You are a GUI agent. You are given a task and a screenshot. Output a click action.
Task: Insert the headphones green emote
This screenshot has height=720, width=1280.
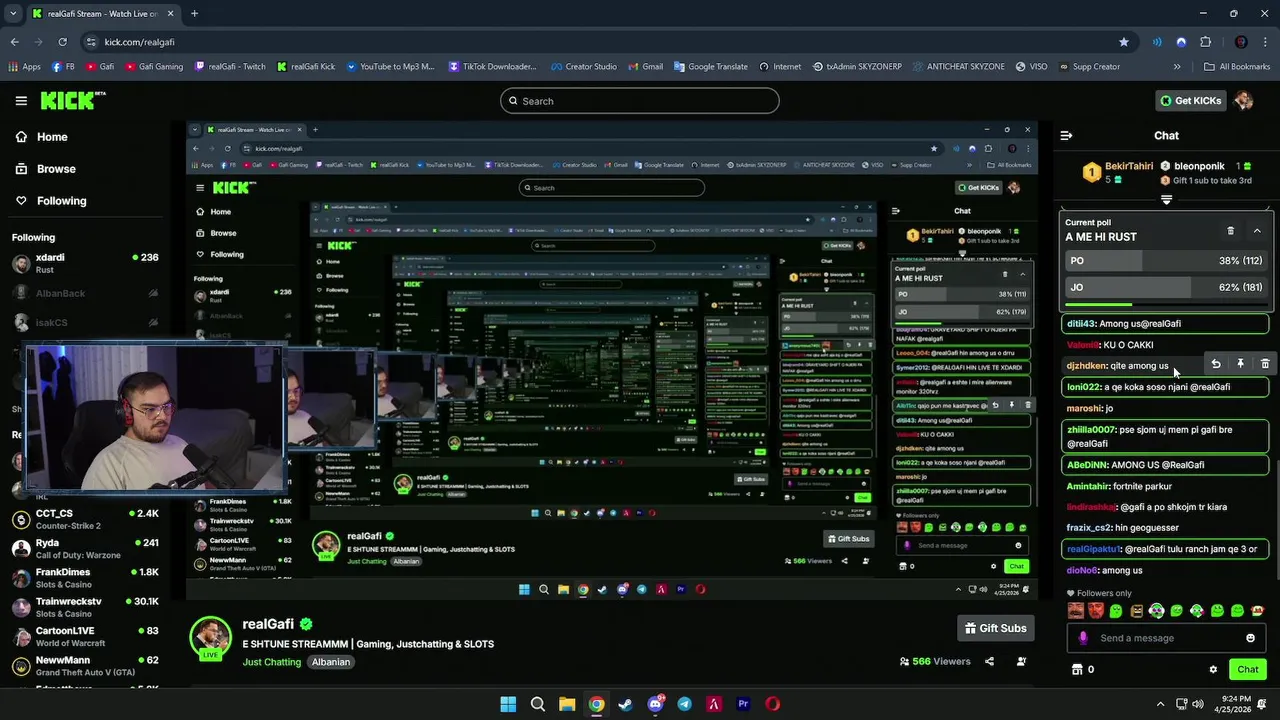point(1157,611)
